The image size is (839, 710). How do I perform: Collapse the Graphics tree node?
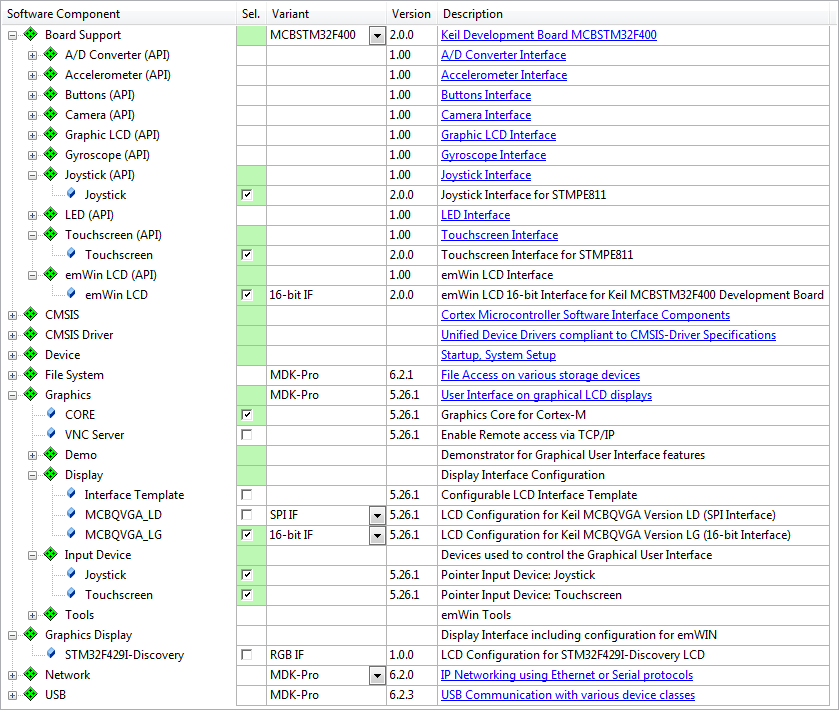12,395
